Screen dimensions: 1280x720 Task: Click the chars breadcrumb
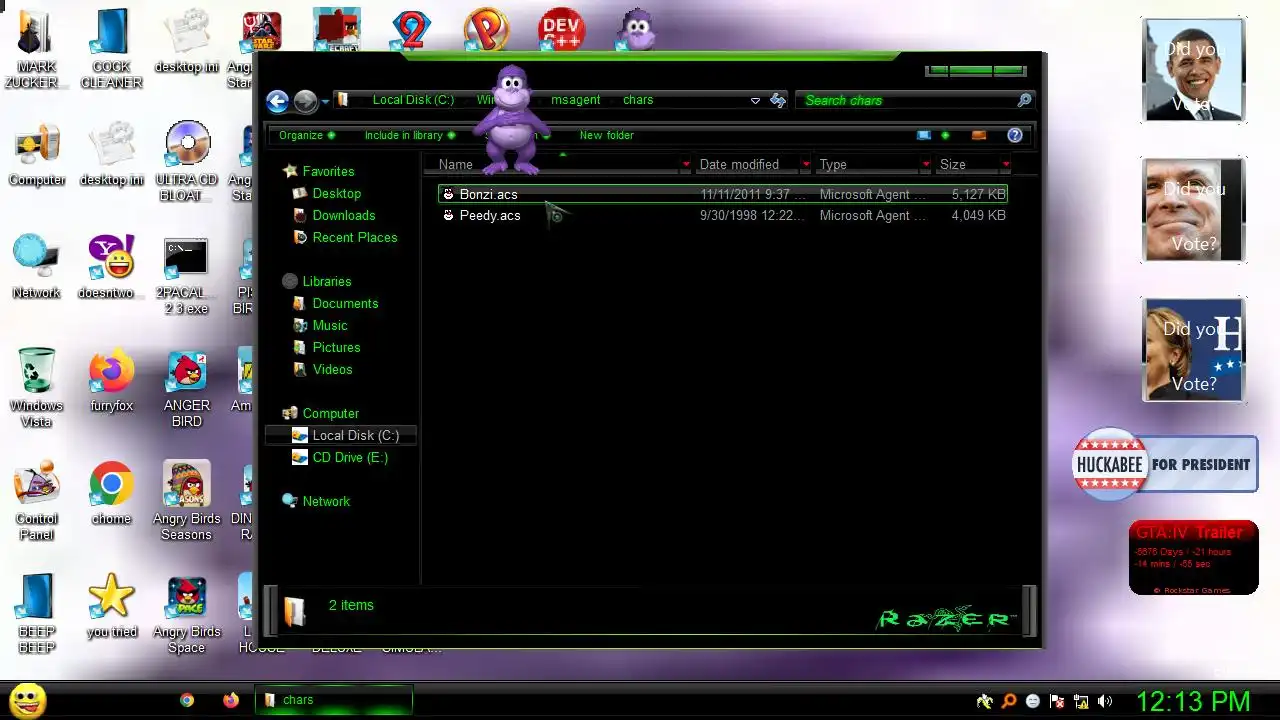(x=638, y=100)
